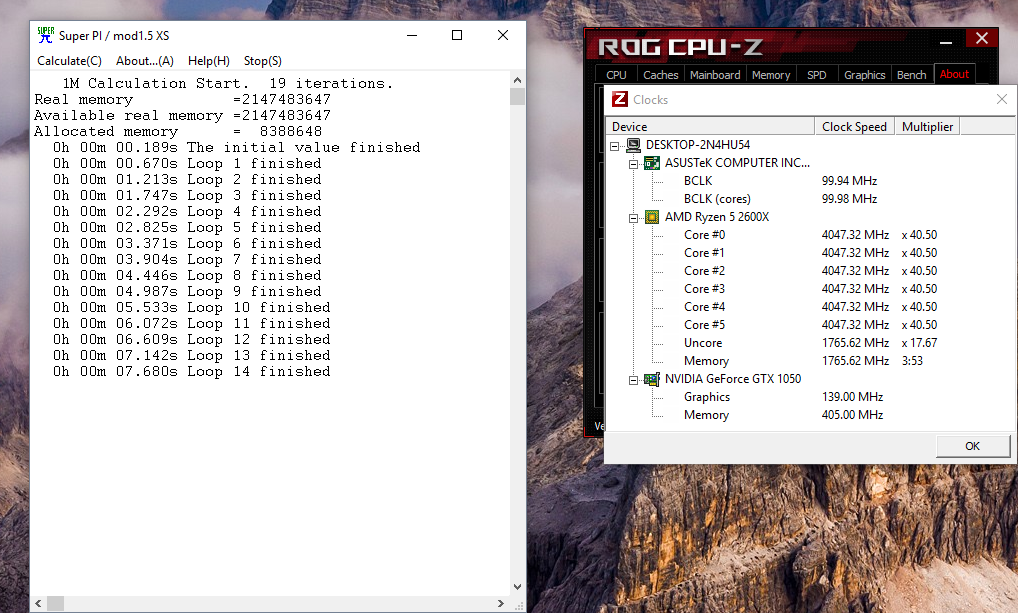Click Stop(S) in Super PI menu bar
Image resolution: width=1018 pixels, height=613 pixels.
pos(262,60)
